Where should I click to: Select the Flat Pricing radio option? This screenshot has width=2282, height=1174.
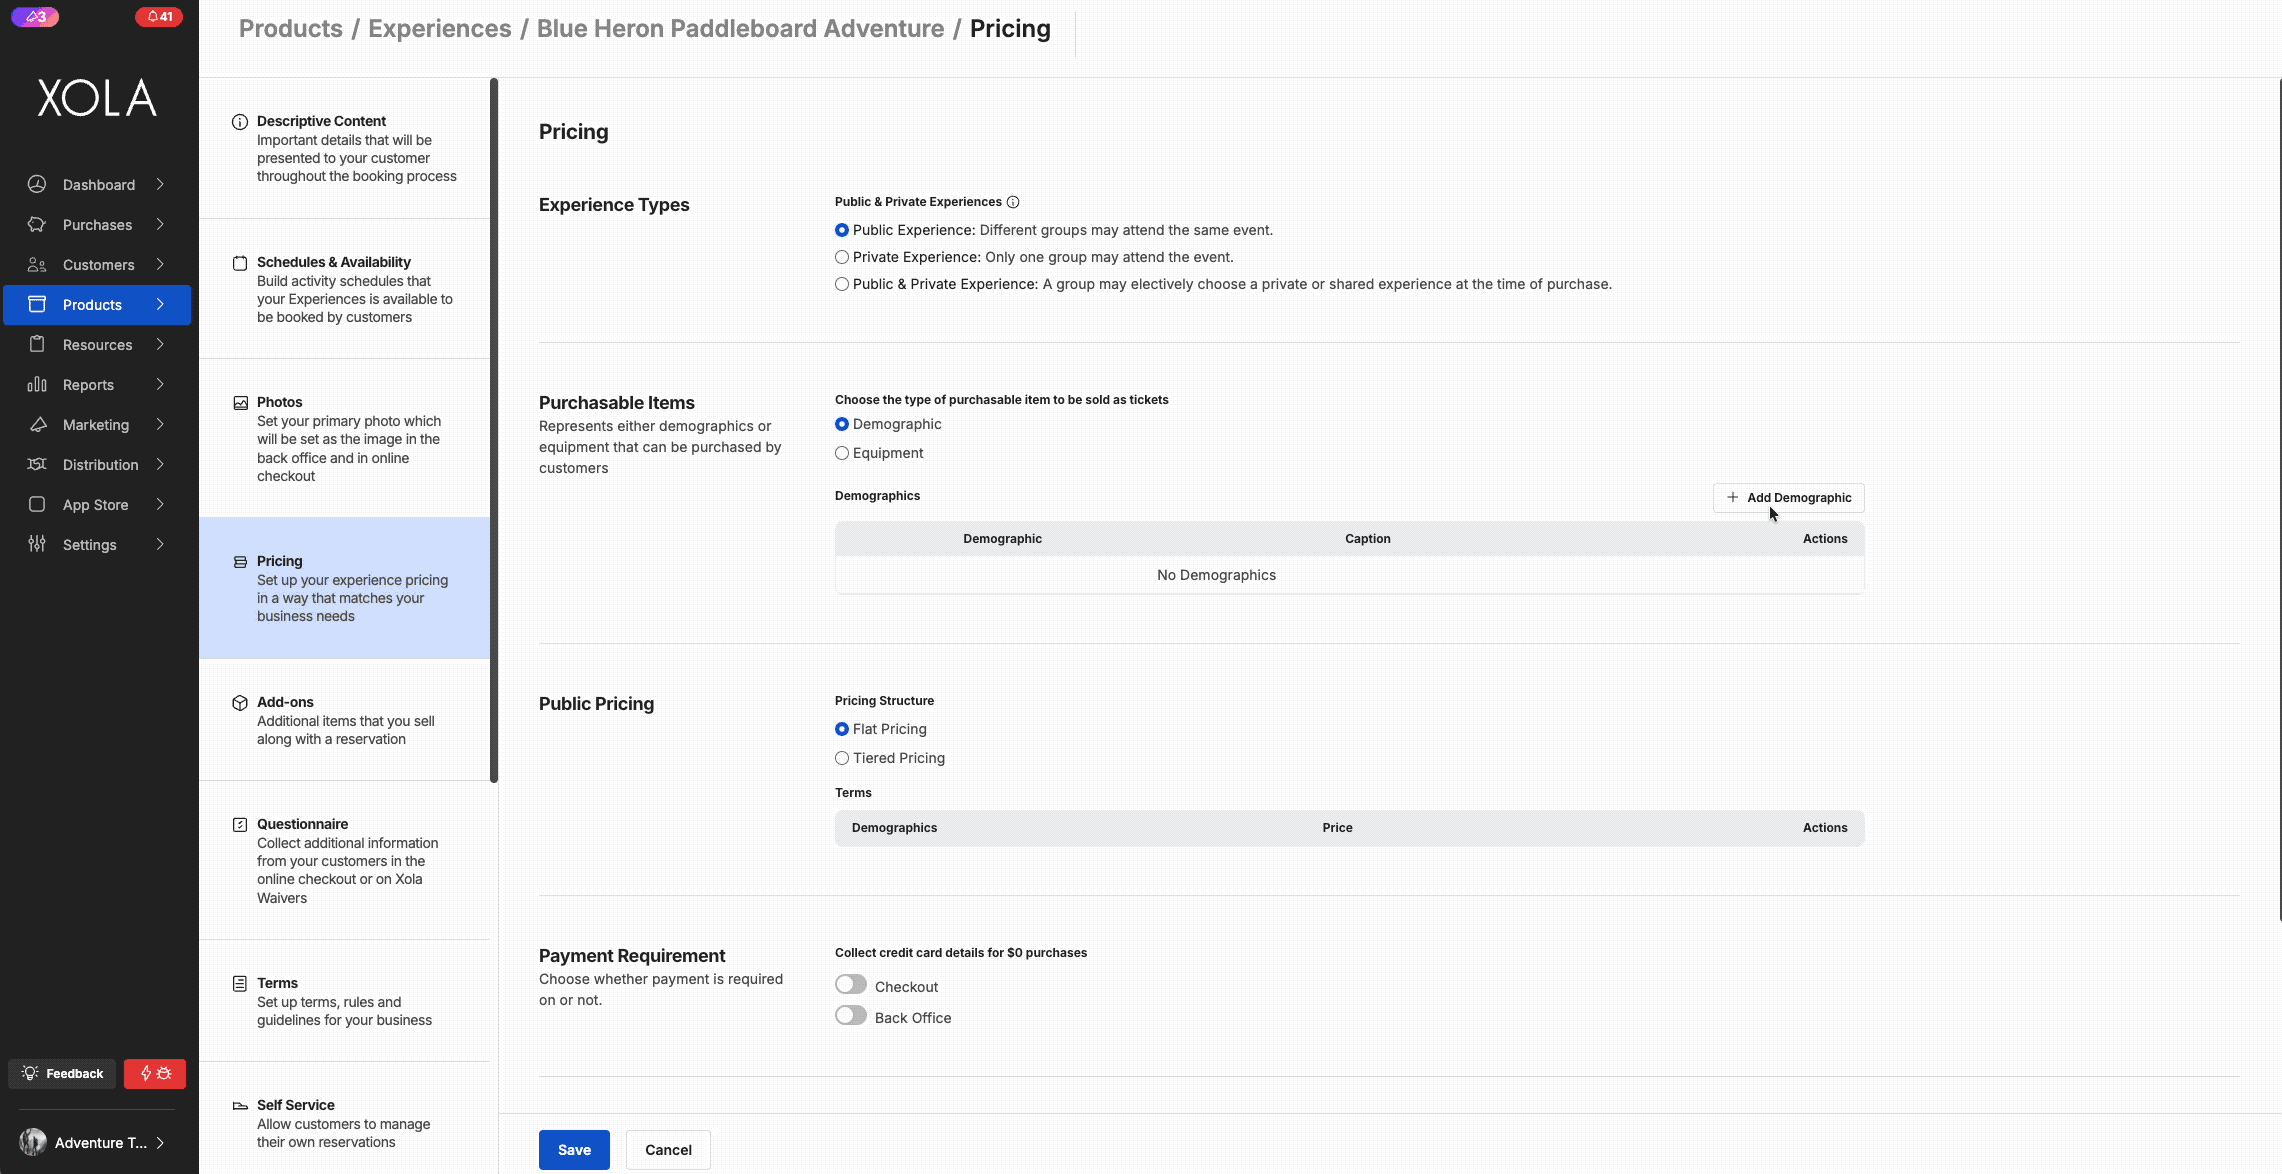(842, 729)
